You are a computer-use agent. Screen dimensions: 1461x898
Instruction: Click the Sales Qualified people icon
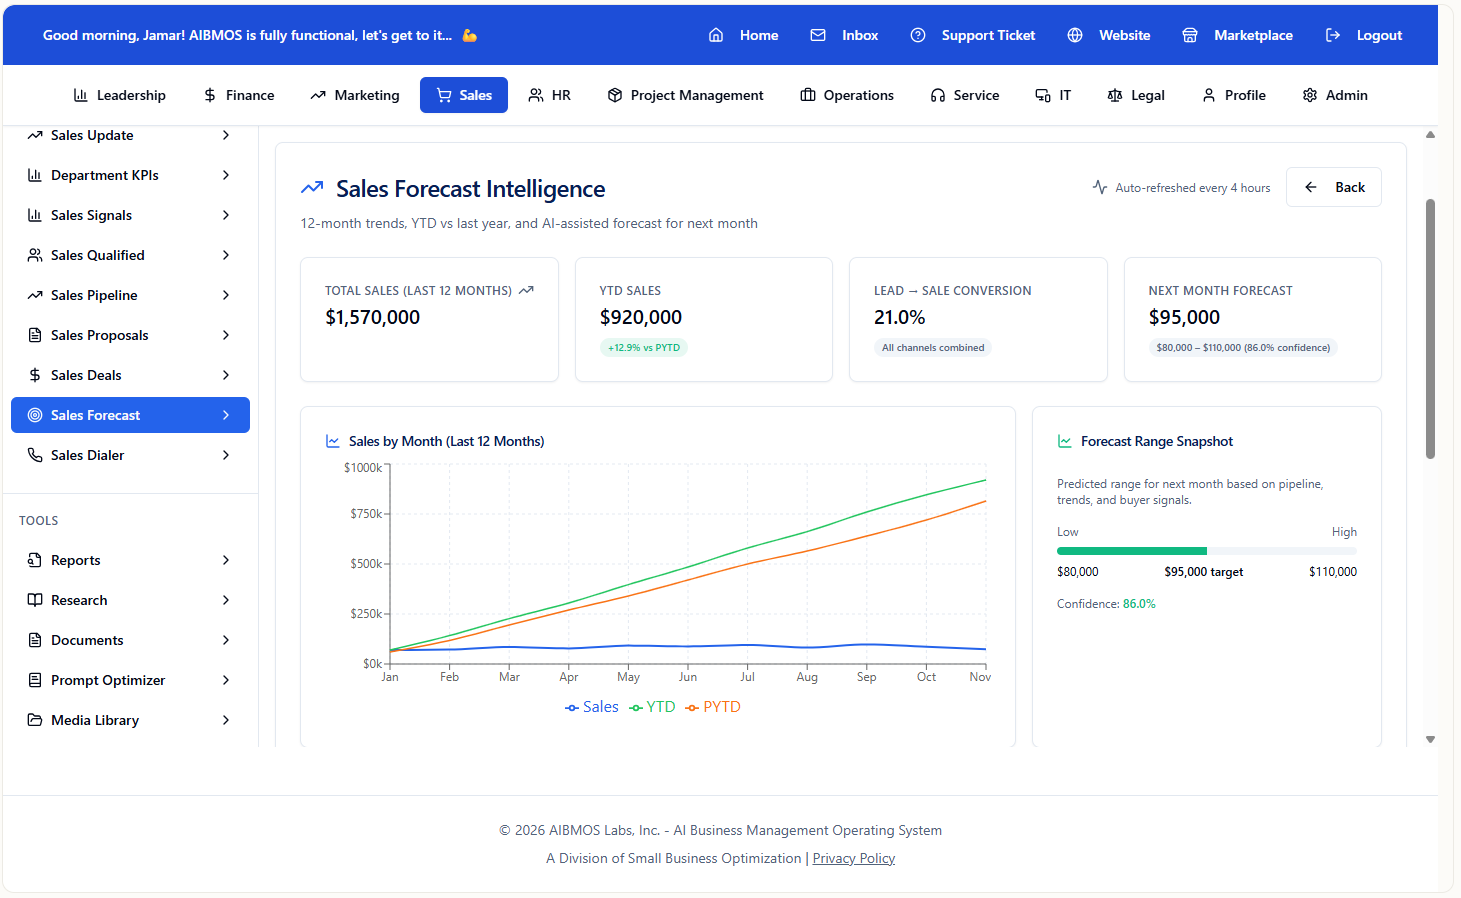[x=35, y=255]
